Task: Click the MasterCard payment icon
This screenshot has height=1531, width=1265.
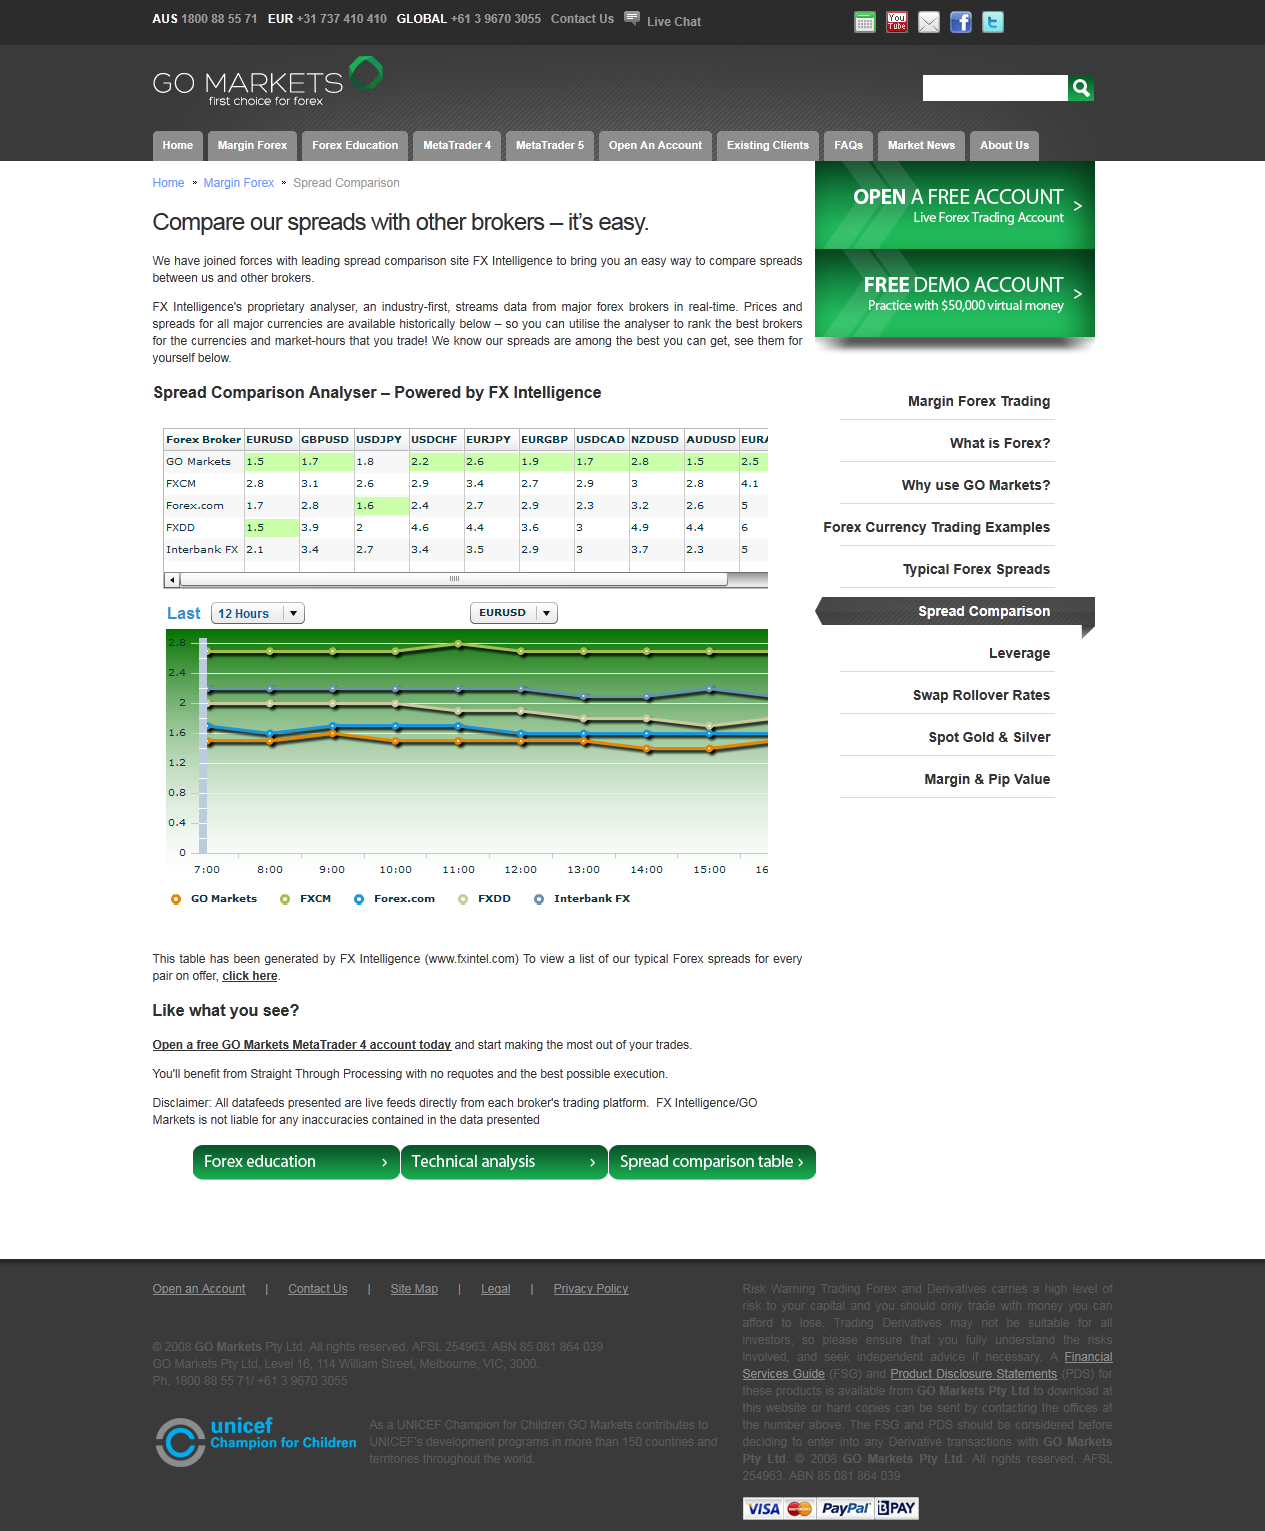Action: point(800,1508)
